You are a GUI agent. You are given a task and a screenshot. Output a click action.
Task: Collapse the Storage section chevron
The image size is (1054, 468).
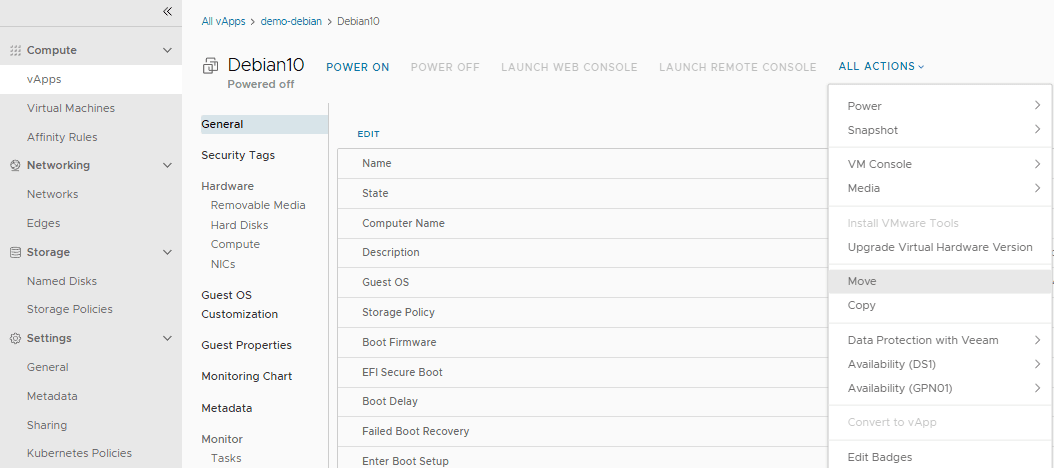[167, 252]
